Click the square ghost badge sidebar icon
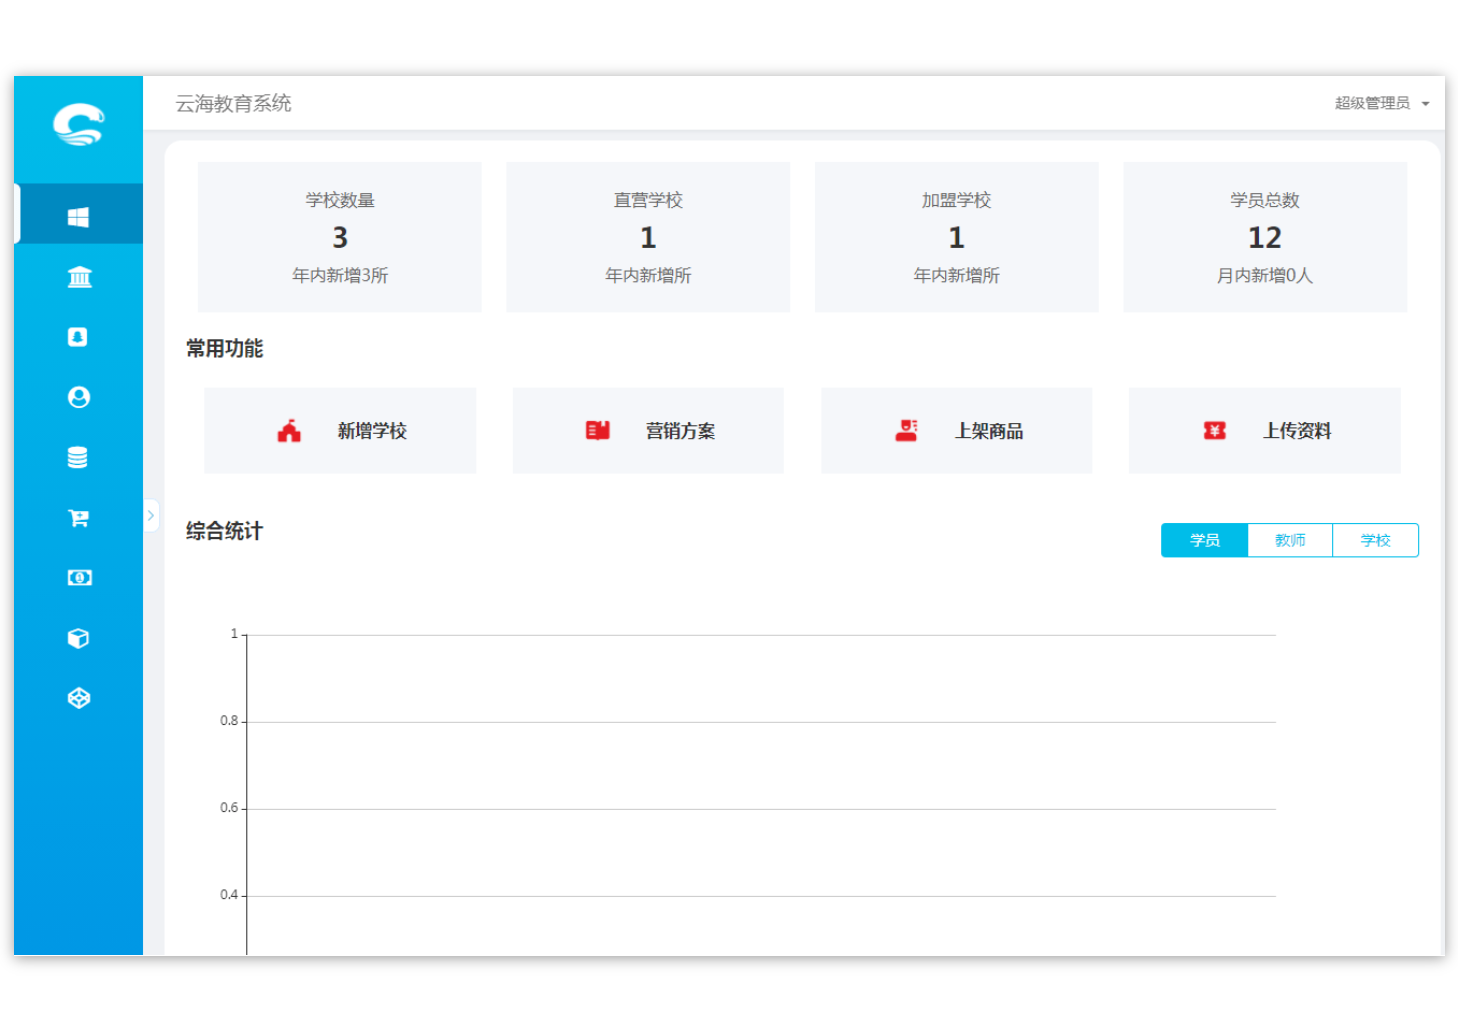 tap(78, 337)
